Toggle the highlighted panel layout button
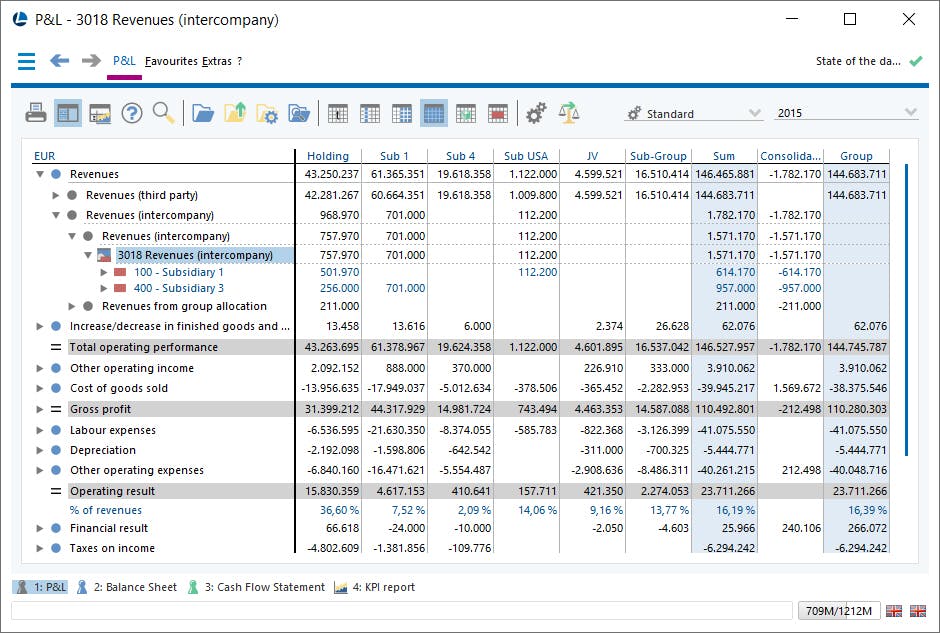940x633 pixels. (68, 113)
